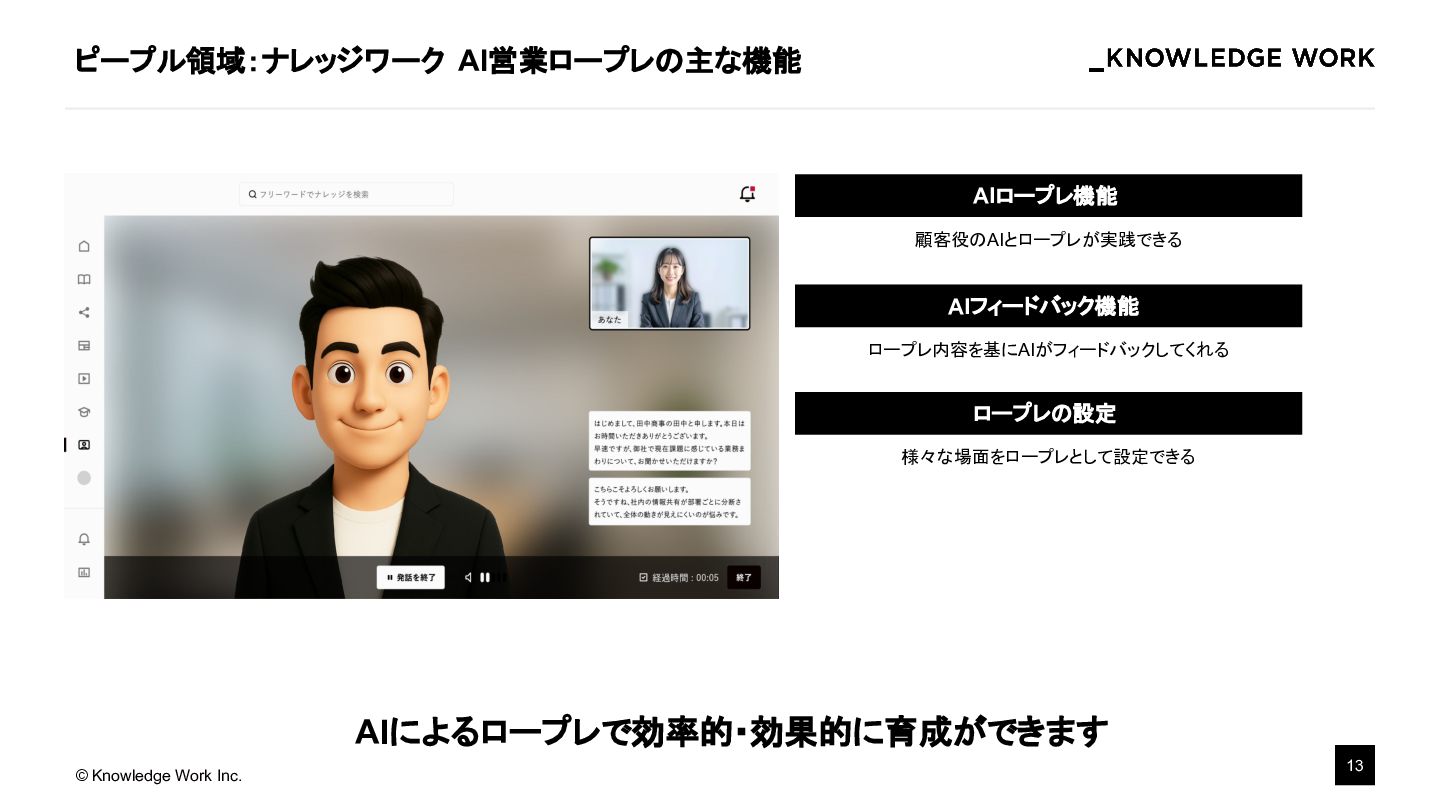Click text 顧客役のAIとロープレが実践できる
This screenshot has height=810, width=1440.
click(x=1048, y=240)
